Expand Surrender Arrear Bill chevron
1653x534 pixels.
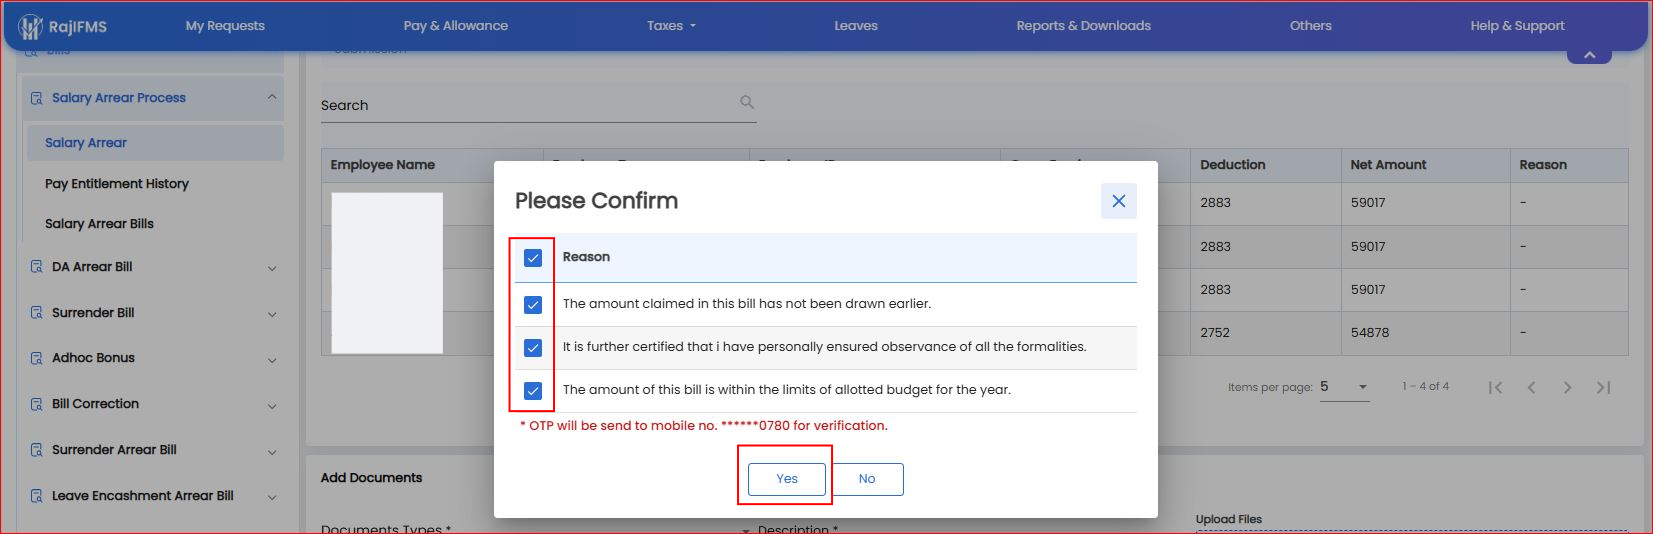272,451
